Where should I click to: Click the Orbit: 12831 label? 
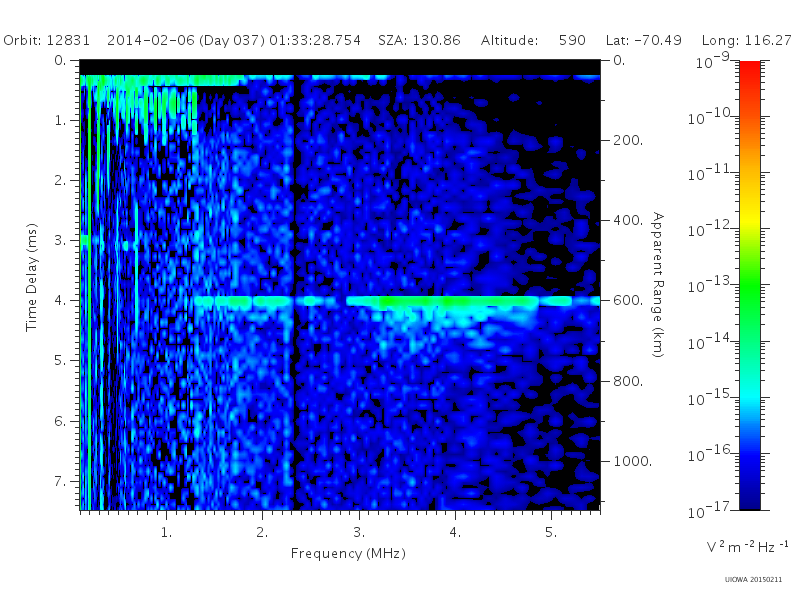pos(46,40)
